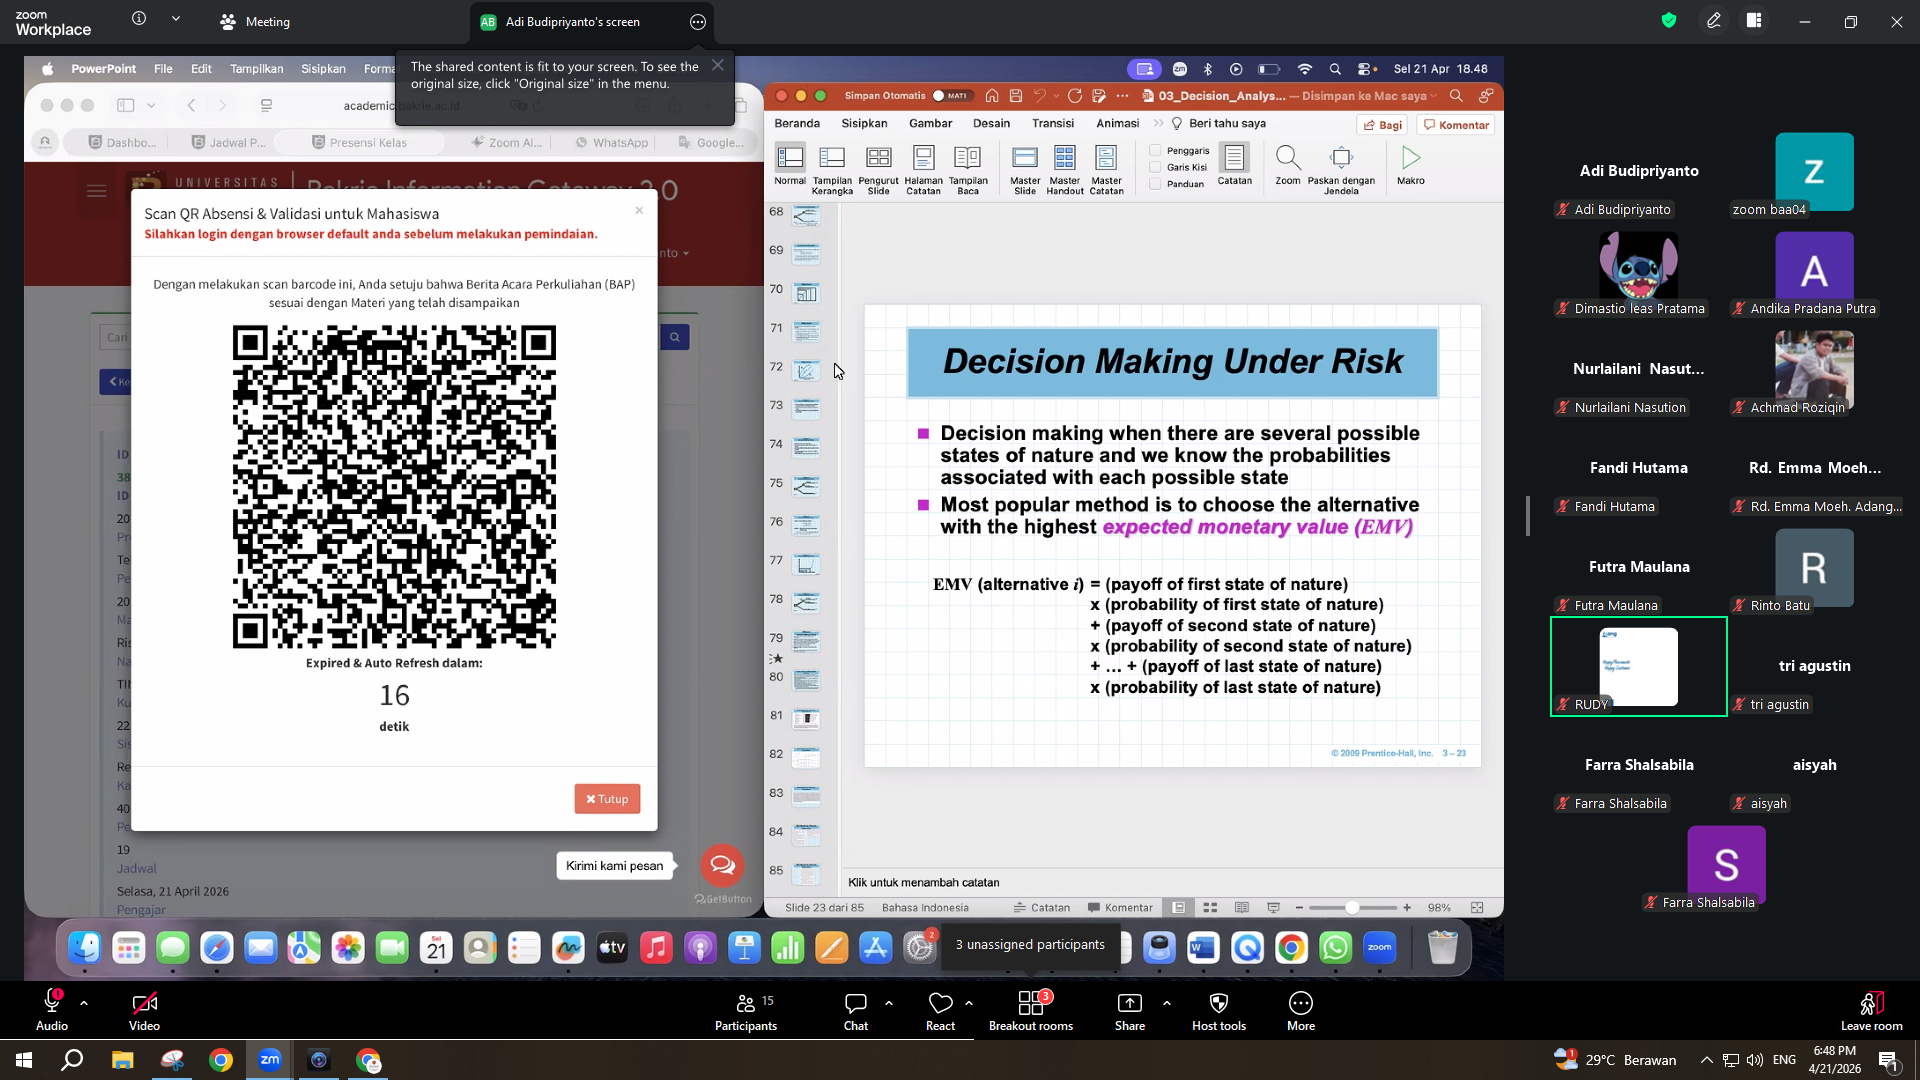The height and width of the screenshot is (1080, 1920).
Task: Open Breakout rooms in Zoom
Action: (x=1031, y=1011)
